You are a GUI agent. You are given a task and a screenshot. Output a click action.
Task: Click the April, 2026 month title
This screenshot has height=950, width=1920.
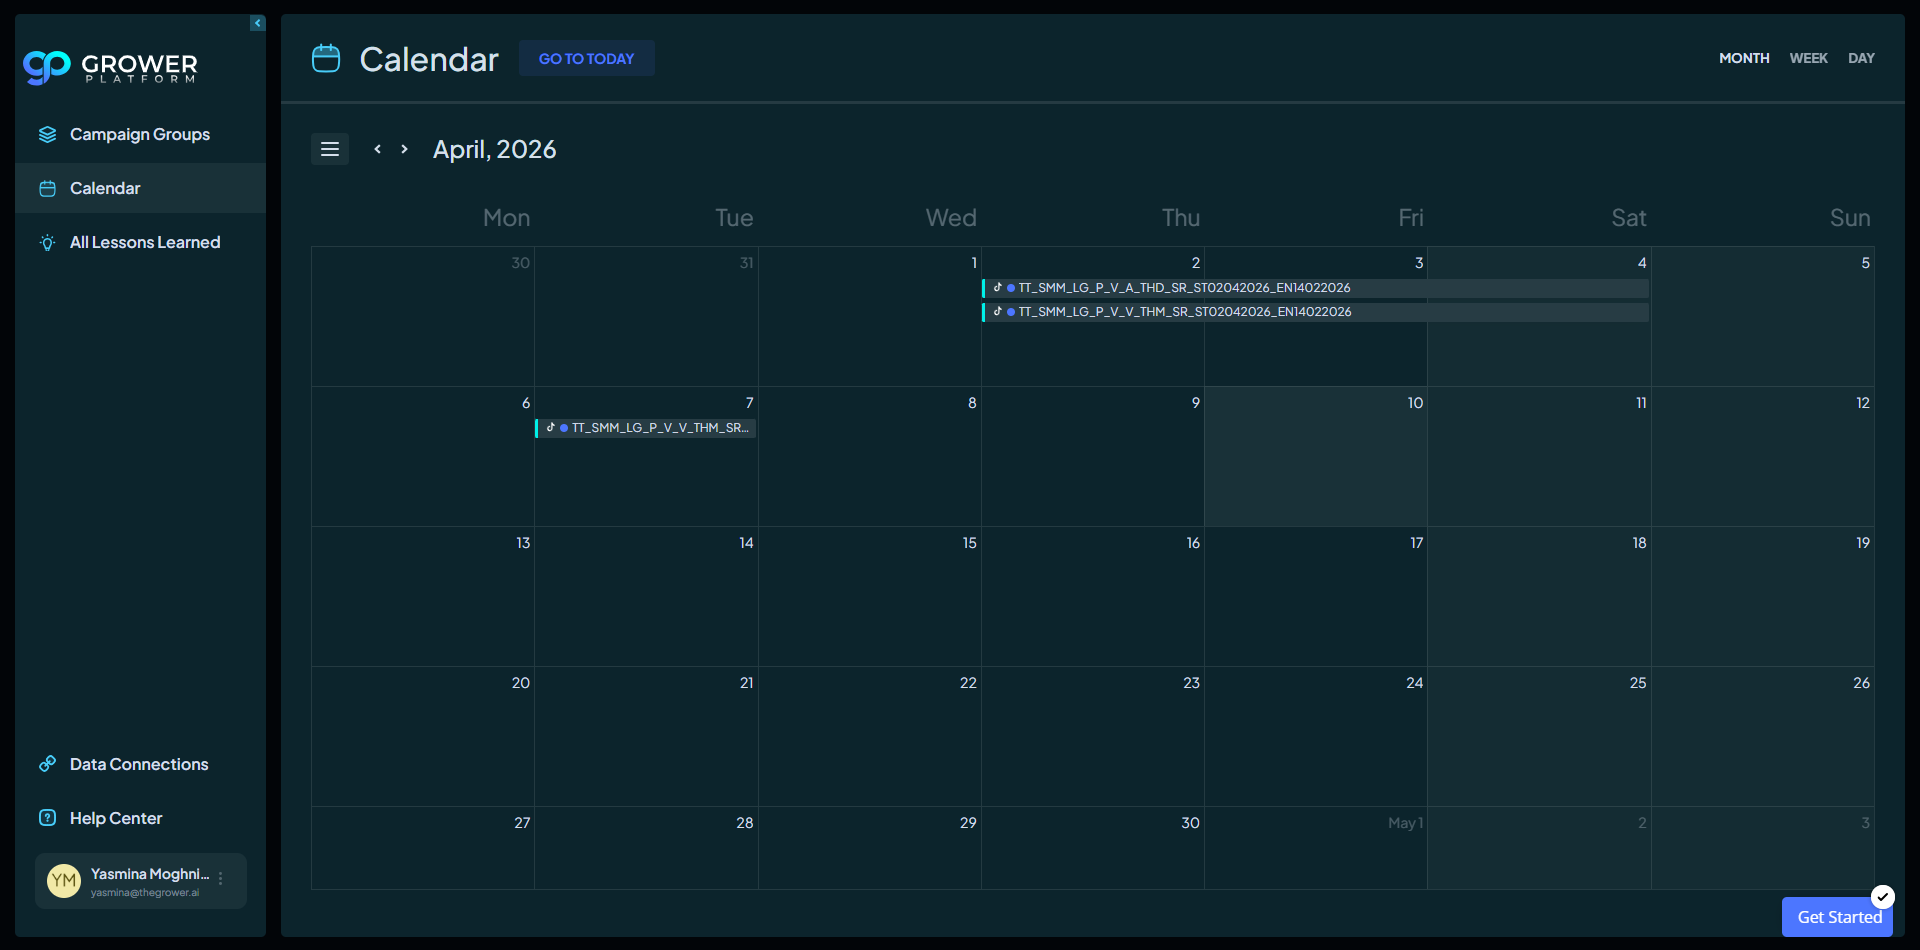pyautogui.click(x=495, y=149)
